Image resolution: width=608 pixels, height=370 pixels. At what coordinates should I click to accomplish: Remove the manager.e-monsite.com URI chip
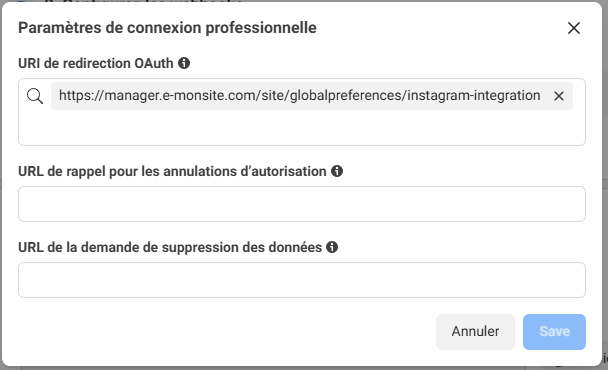click(x=559, y=96)
